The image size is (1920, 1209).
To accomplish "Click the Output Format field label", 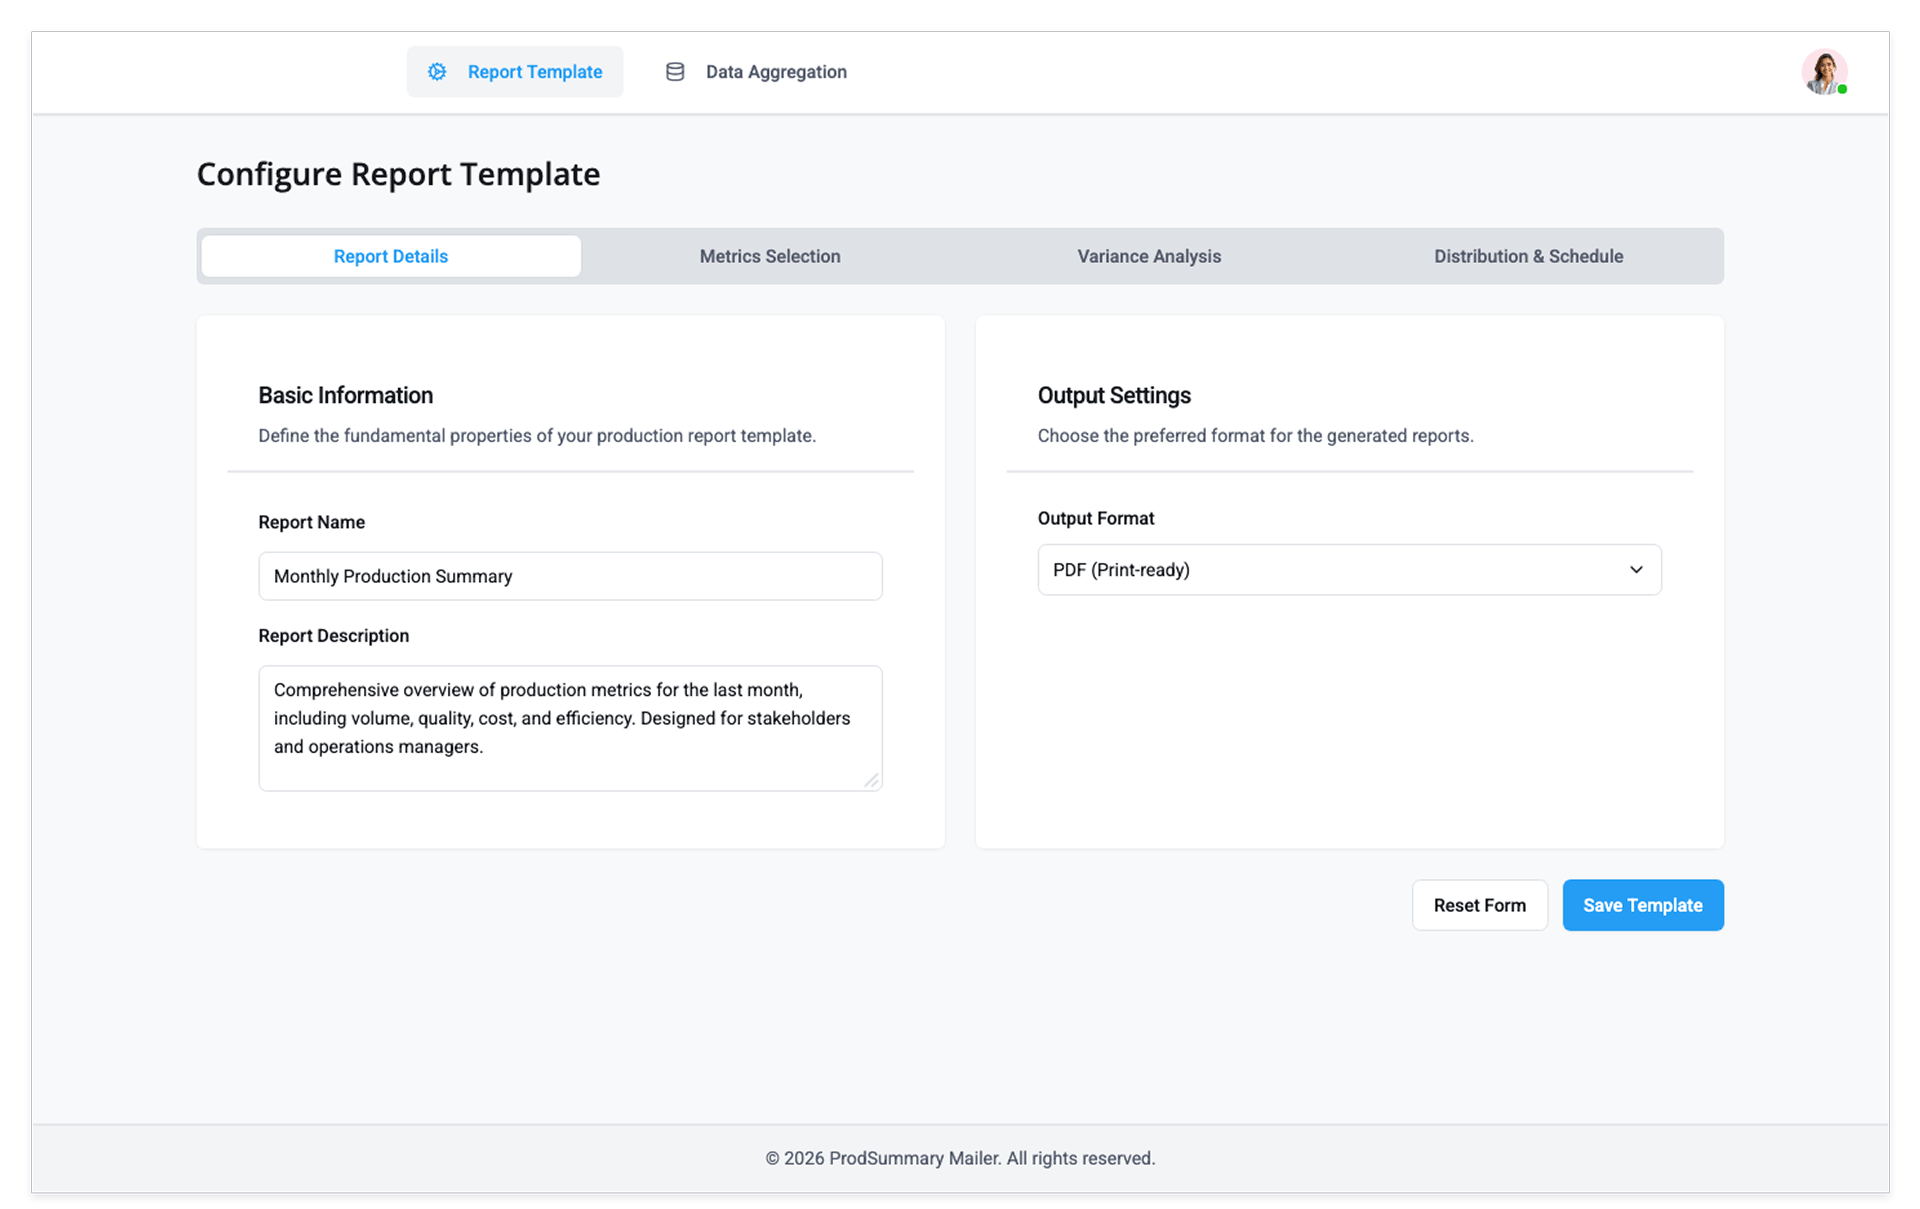I will (x=1095, y=518).
